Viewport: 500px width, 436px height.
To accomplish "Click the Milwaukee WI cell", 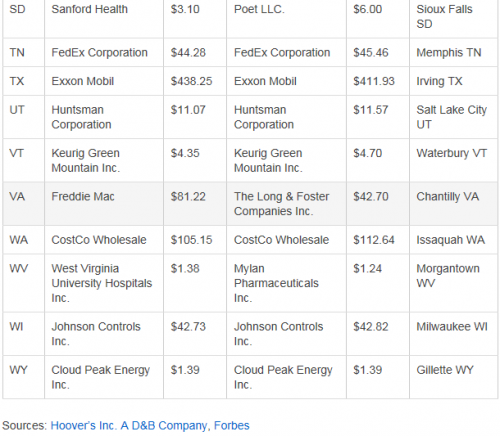I will tap(454, 334).
